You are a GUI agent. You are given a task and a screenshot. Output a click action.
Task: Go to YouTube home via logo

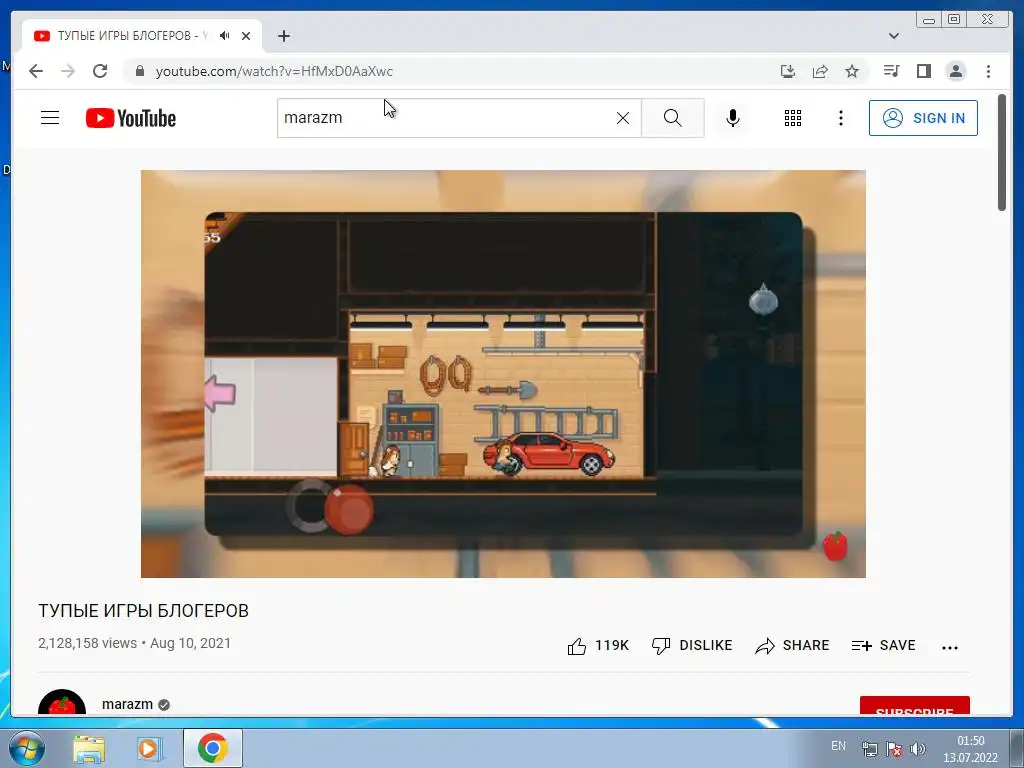pos(131,118)
